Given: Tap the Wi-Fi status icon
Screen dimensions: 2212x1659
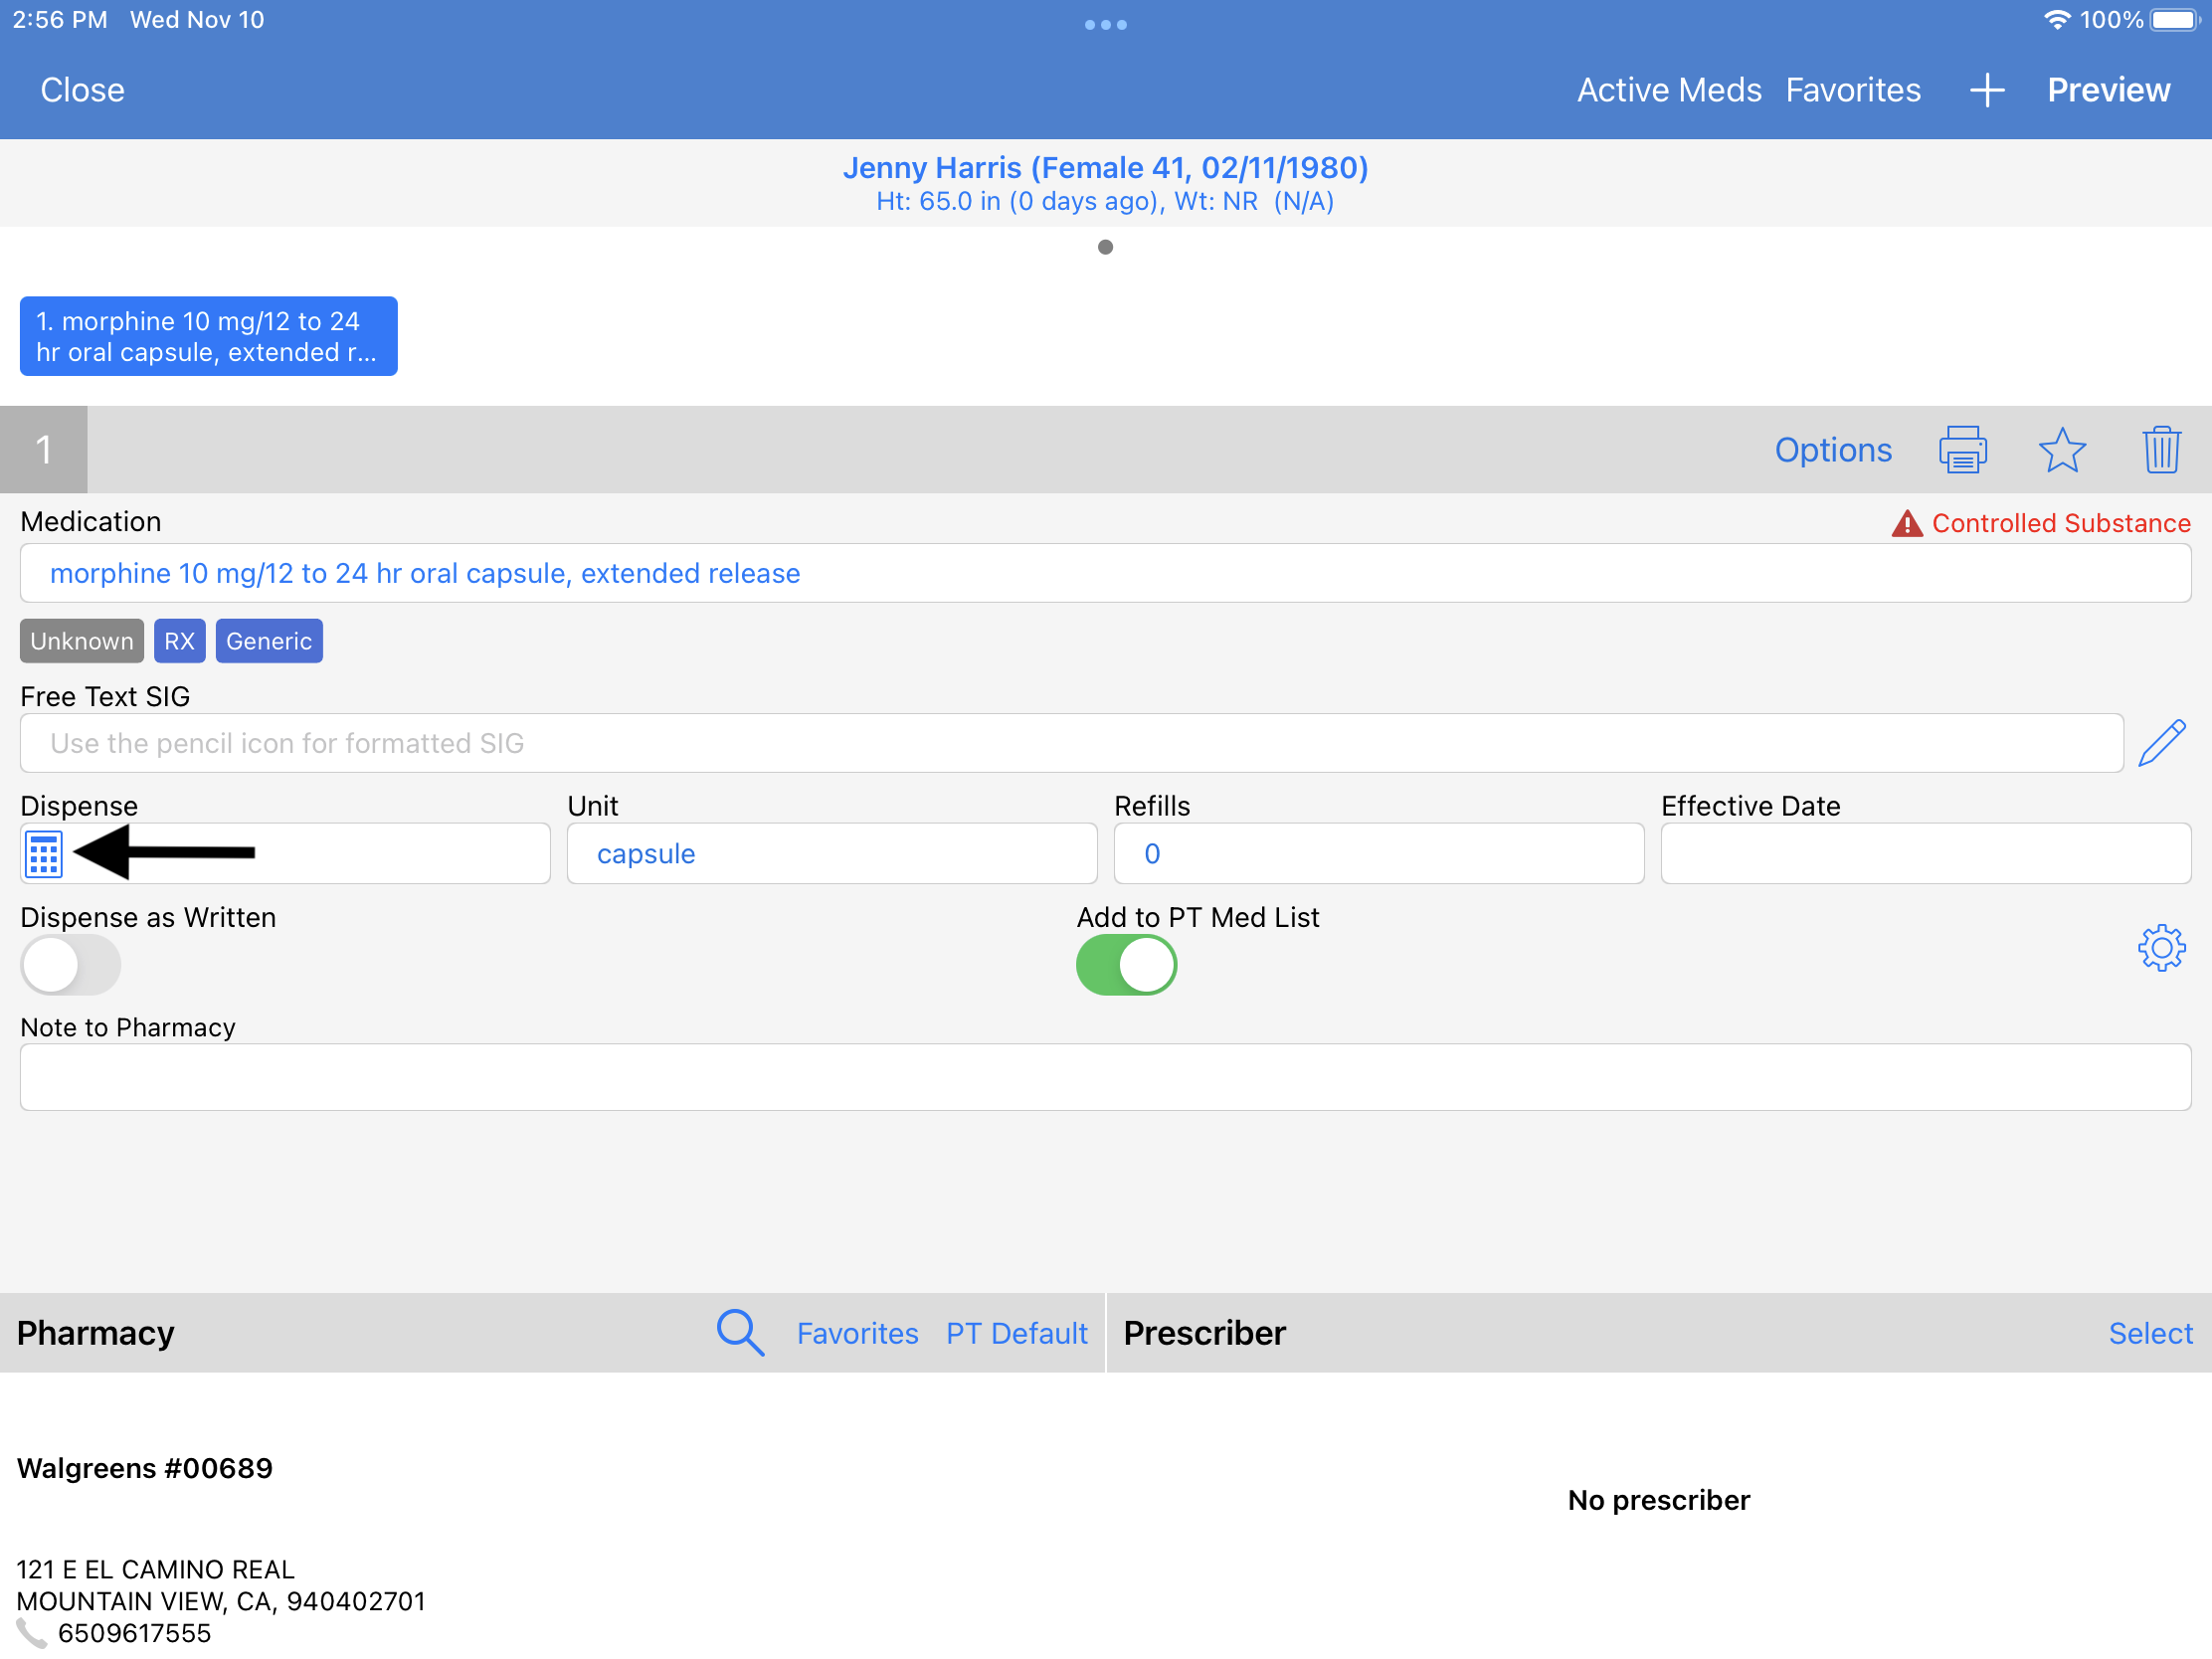Looking at the screenshot, I should click(x=2056, y=20).
